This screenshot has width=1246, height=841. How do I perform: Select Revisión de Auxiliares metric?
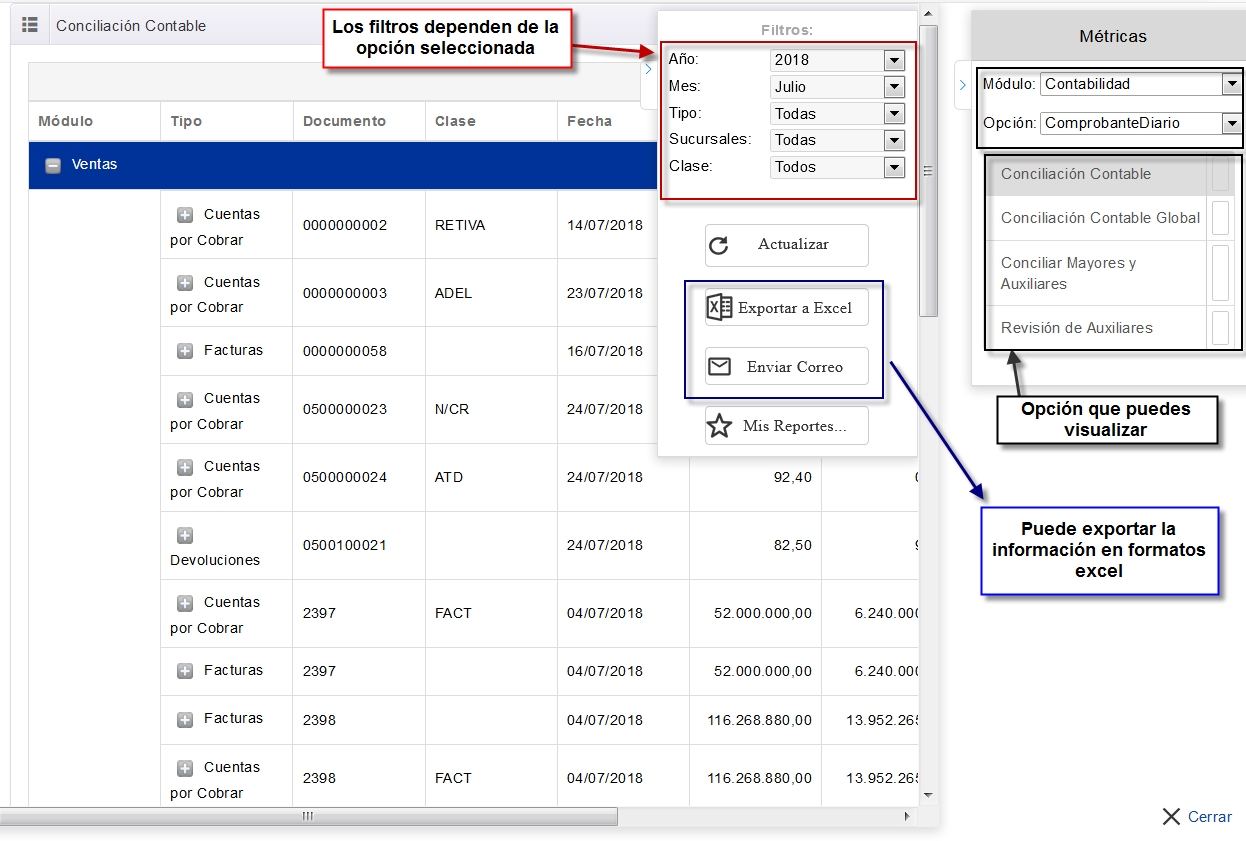click(x=1077, y=328)
